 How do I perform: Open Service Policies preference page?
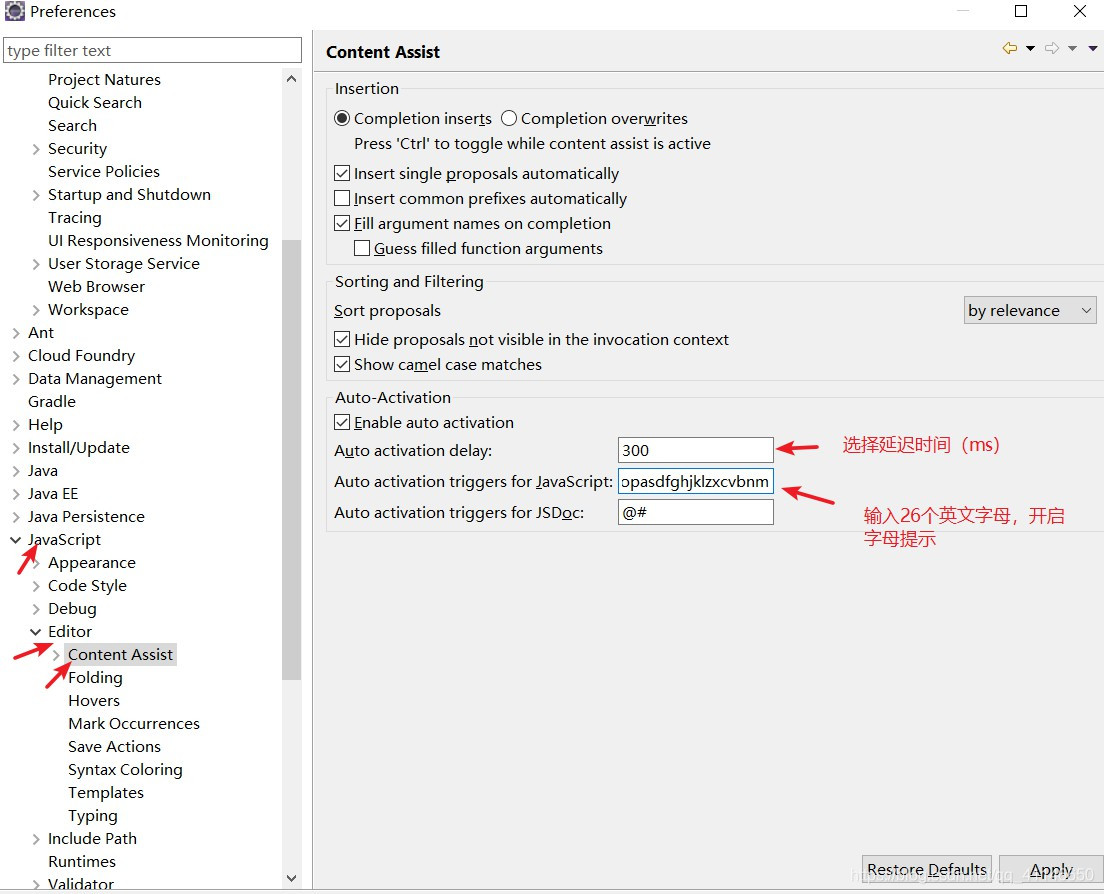pos(104,172)
